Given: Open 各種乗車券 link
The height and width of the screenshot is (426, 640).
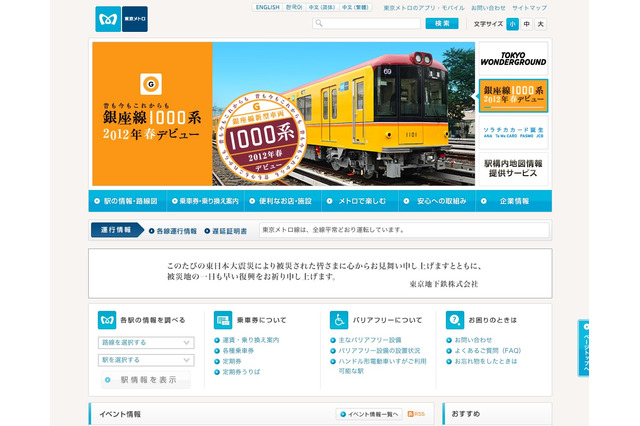Looking at the screenshot, I should (238, 351).
